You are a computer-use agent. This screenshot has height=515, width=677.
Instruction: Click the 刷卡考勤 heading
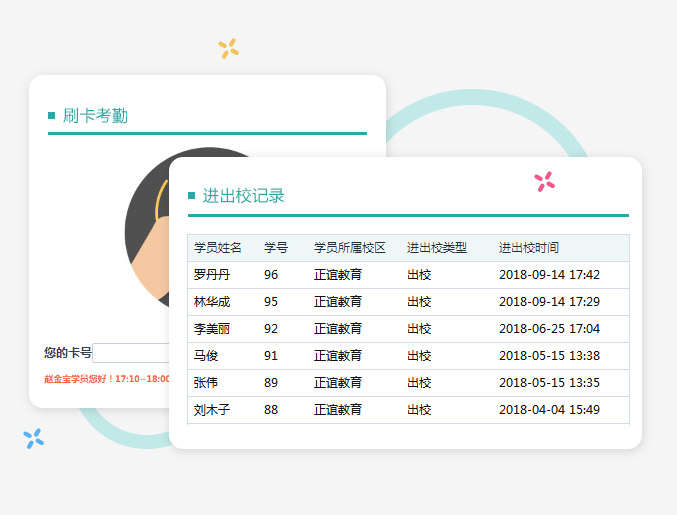coord(95,116)
